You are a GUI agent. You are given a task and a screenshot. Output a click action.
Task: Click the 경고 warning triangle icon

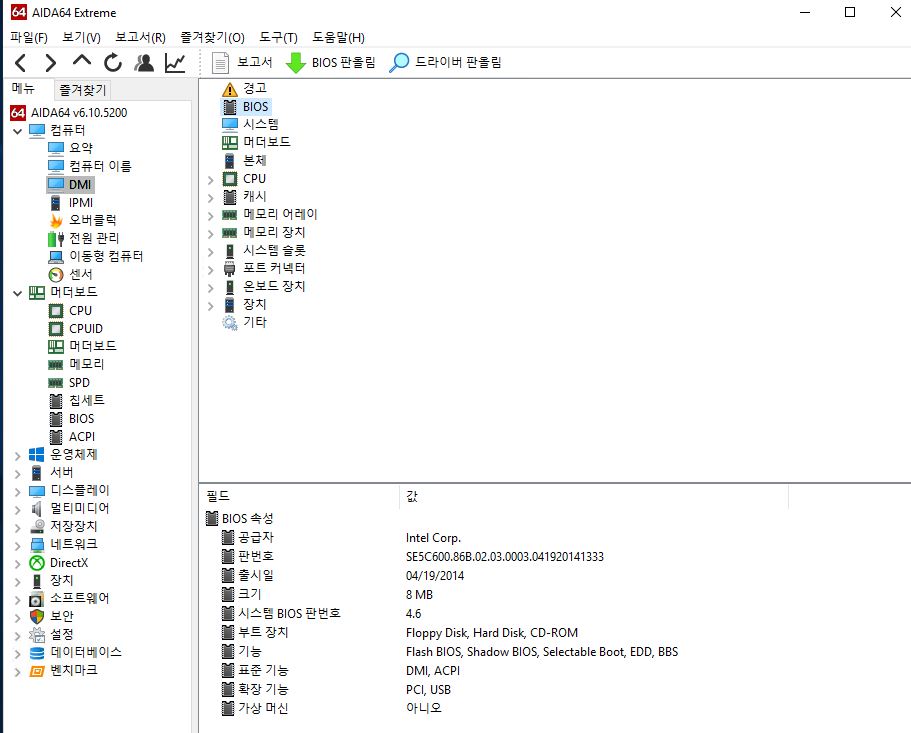[x=230, y=89]
